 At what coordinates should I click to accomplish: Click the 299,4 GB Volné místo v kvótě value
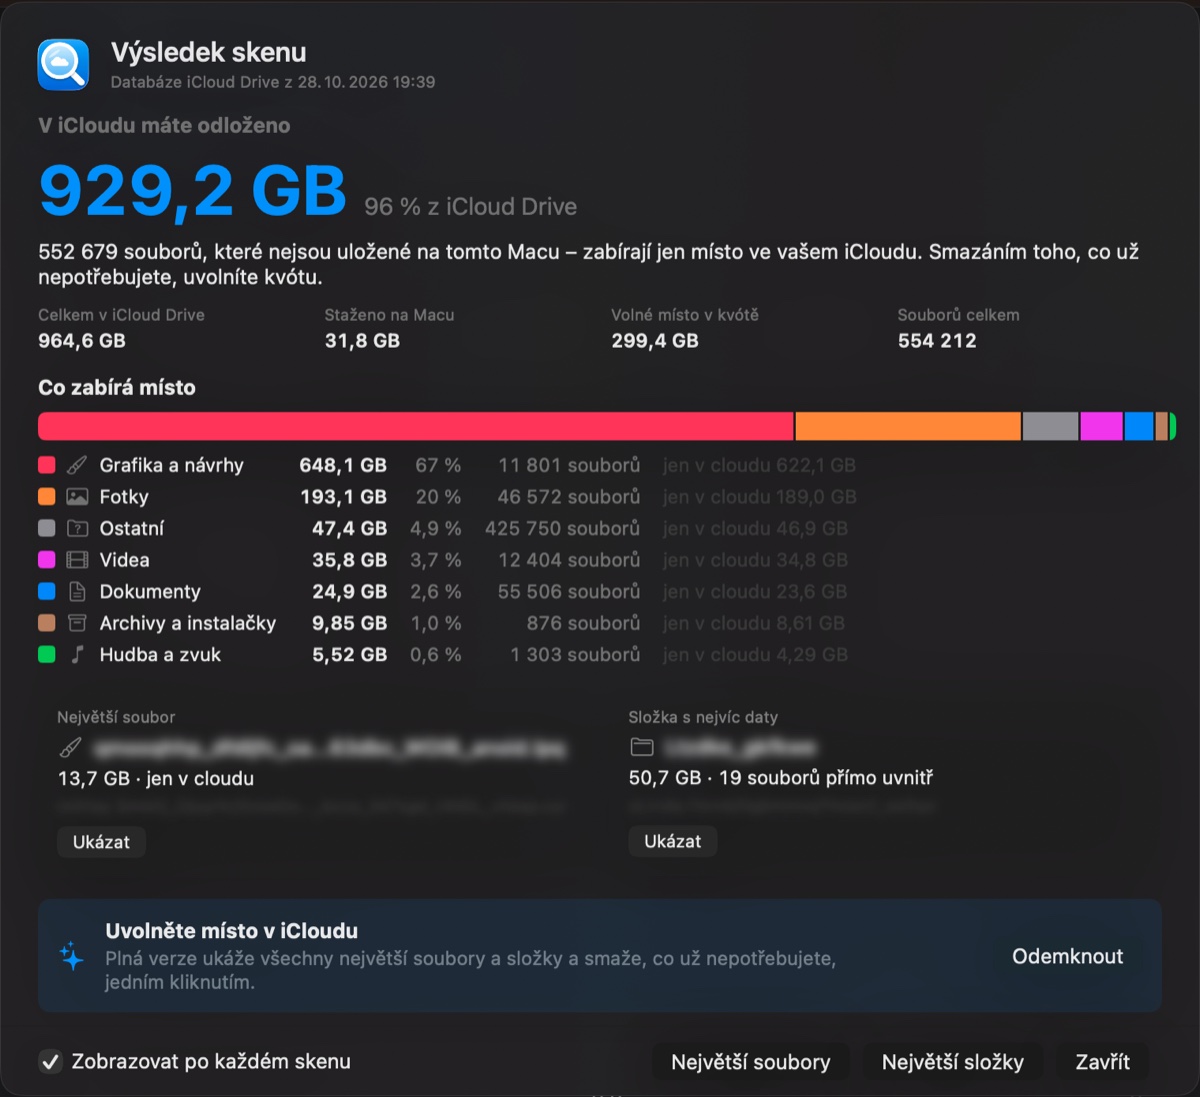coord(655,341)
